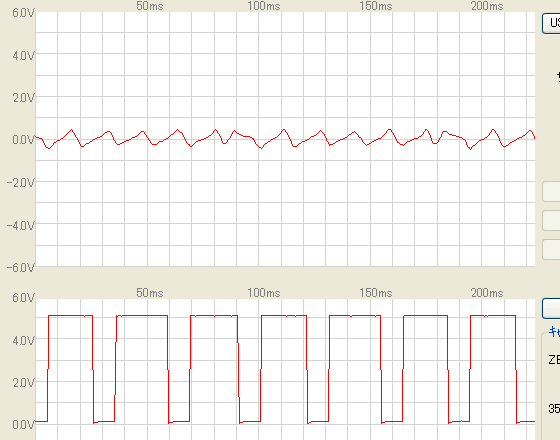This screenshot has height=440, width=560.
Task: Click the topmost blank button beside upper graph
Action: [551, 192]
